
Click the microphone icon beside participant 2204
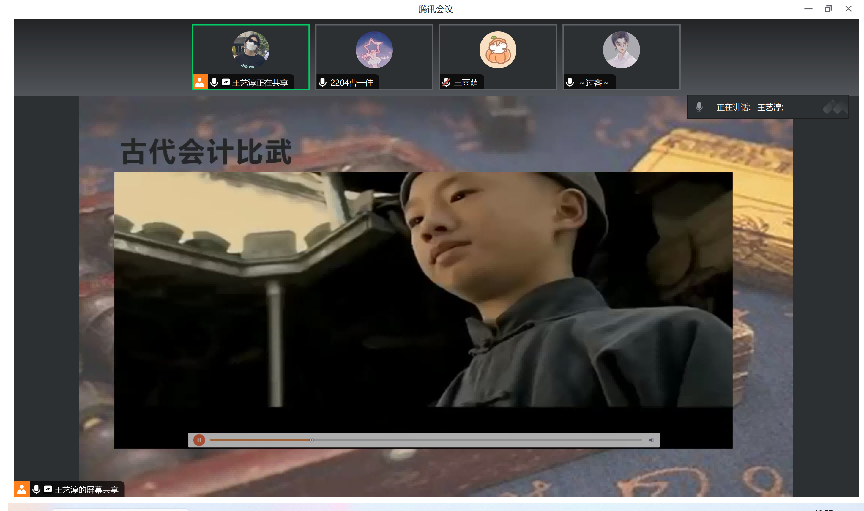(x=323, y=82)
